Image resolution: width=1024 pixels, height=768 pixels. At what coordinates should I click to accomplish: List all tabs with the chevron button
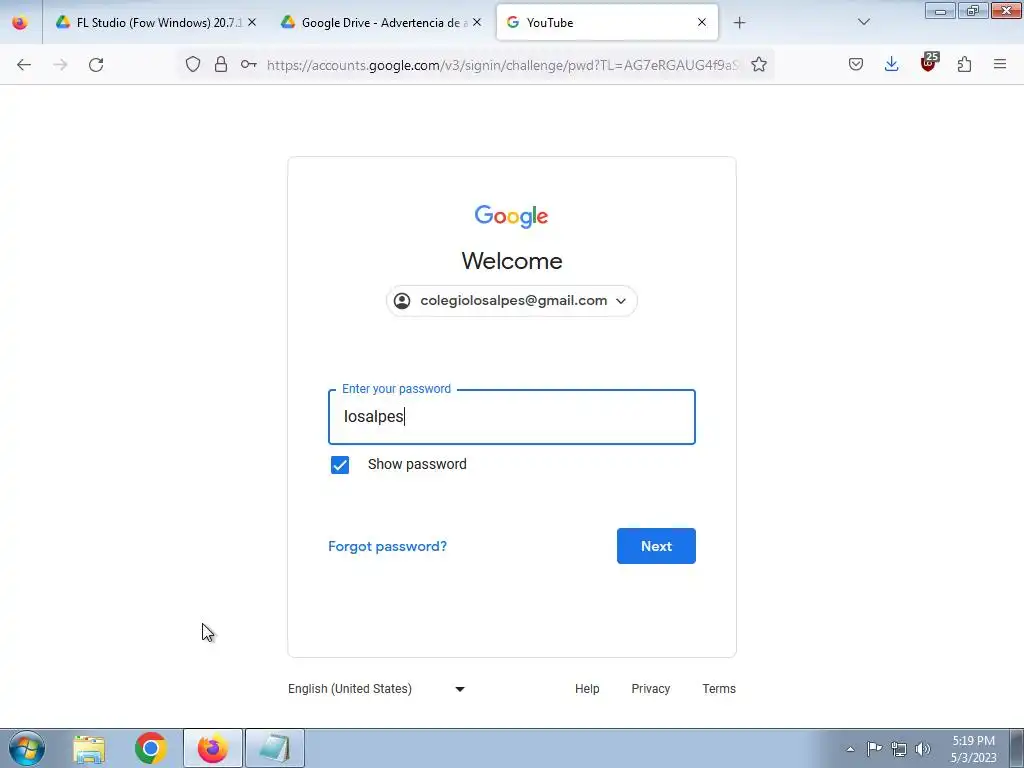[863, 22]
